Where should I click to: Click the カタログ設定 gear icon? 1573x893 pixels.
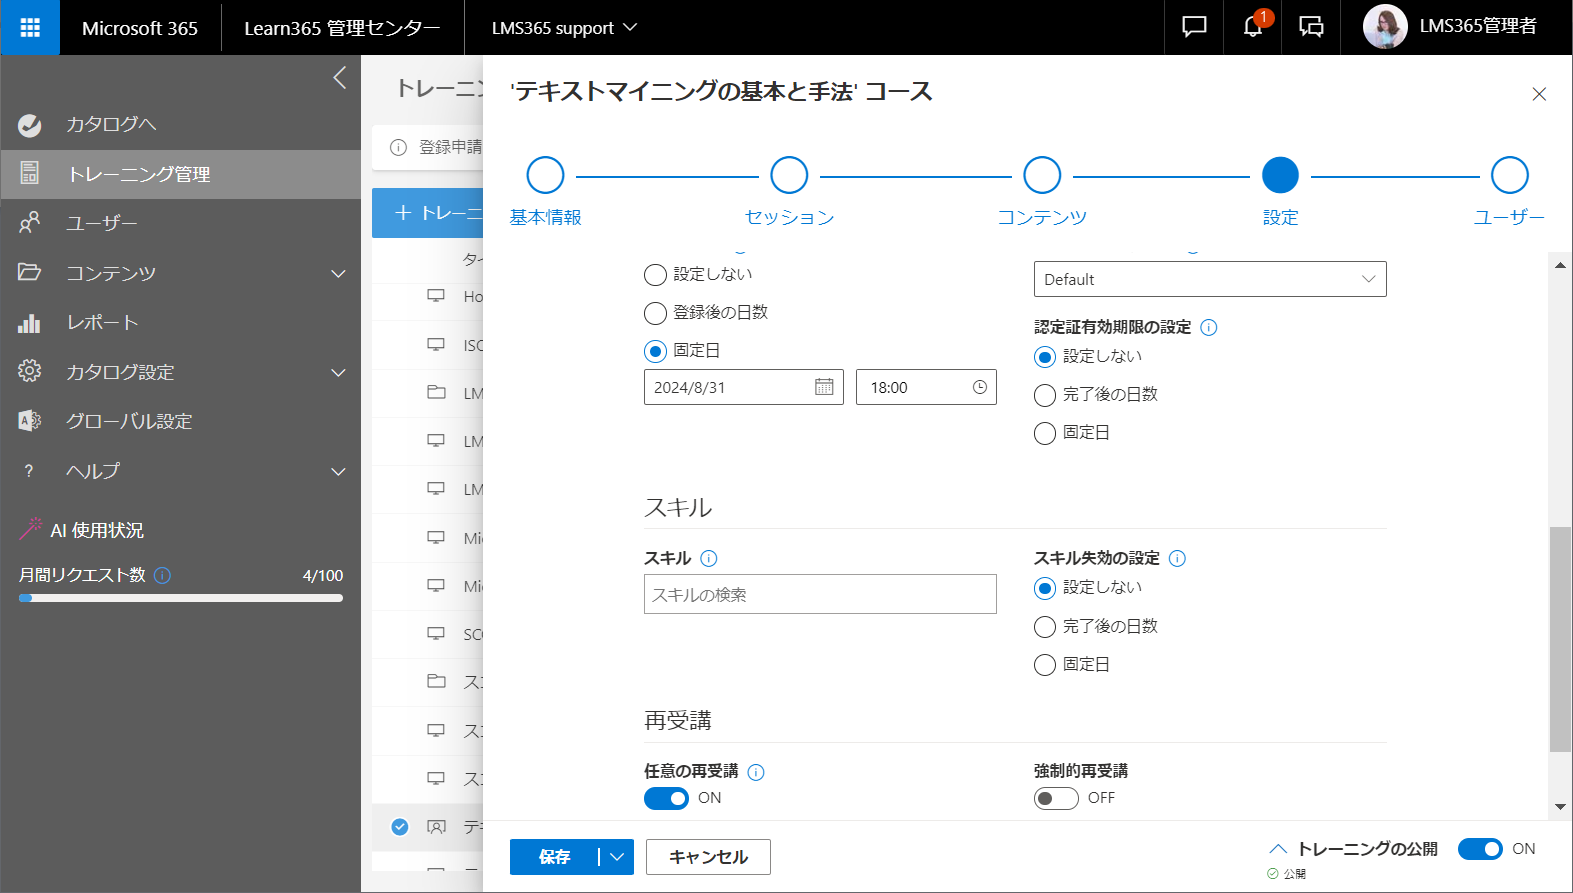(30, 371)
